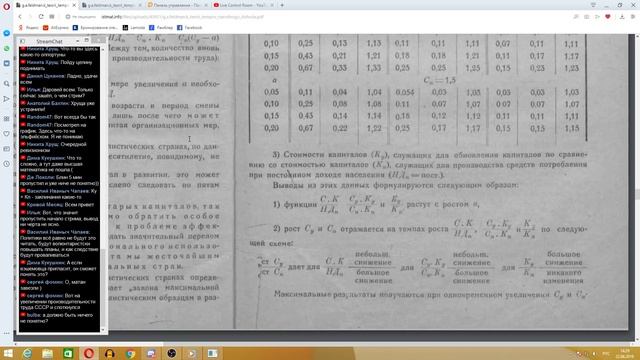Open OBS Studio from taskbar
Image resolution: width=640 pixels, height=360 pixels.
[171, 353]
